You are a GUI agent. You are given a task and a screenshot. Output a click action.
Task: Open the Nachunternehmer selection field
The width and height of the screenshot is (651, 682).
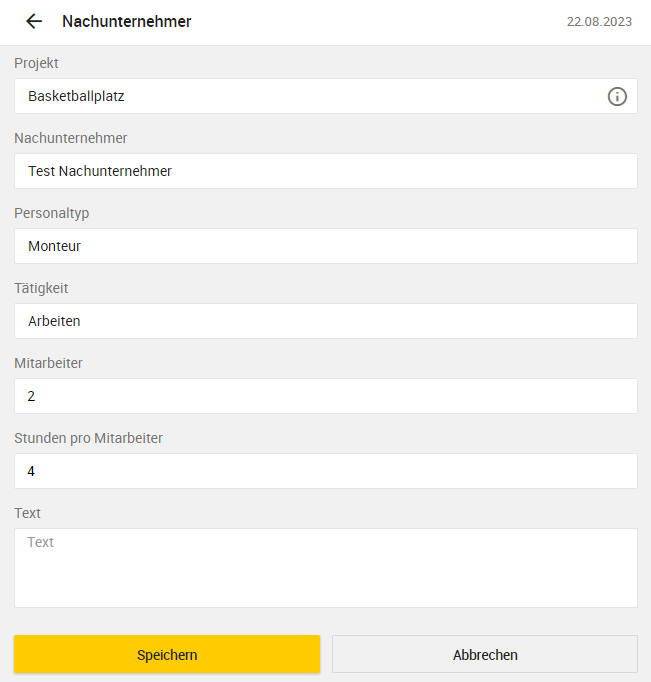pos(326,171)
